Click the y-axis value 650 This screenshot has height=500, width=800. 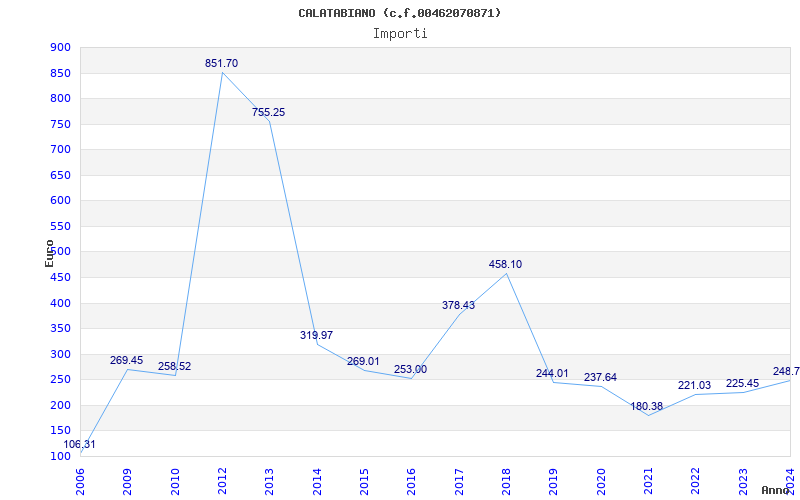(60, 176)
